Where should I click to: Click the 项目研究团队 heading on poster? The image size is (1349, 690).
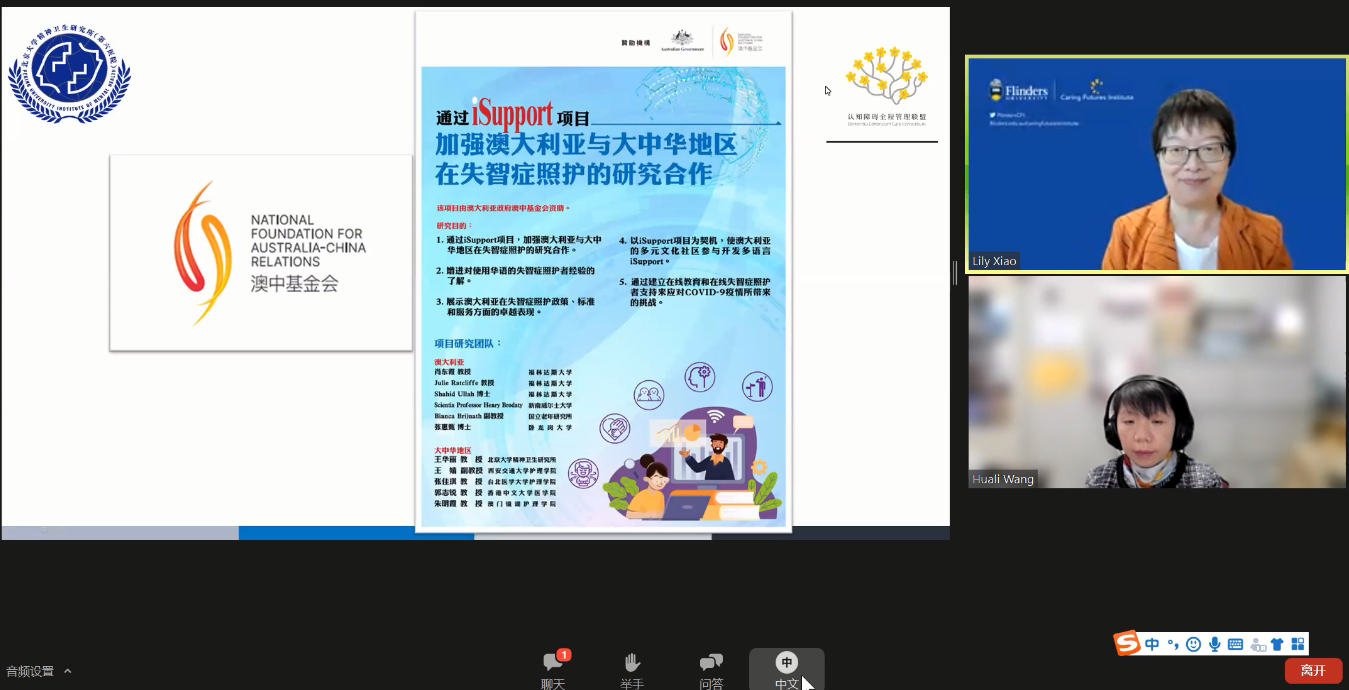[468, 343]
